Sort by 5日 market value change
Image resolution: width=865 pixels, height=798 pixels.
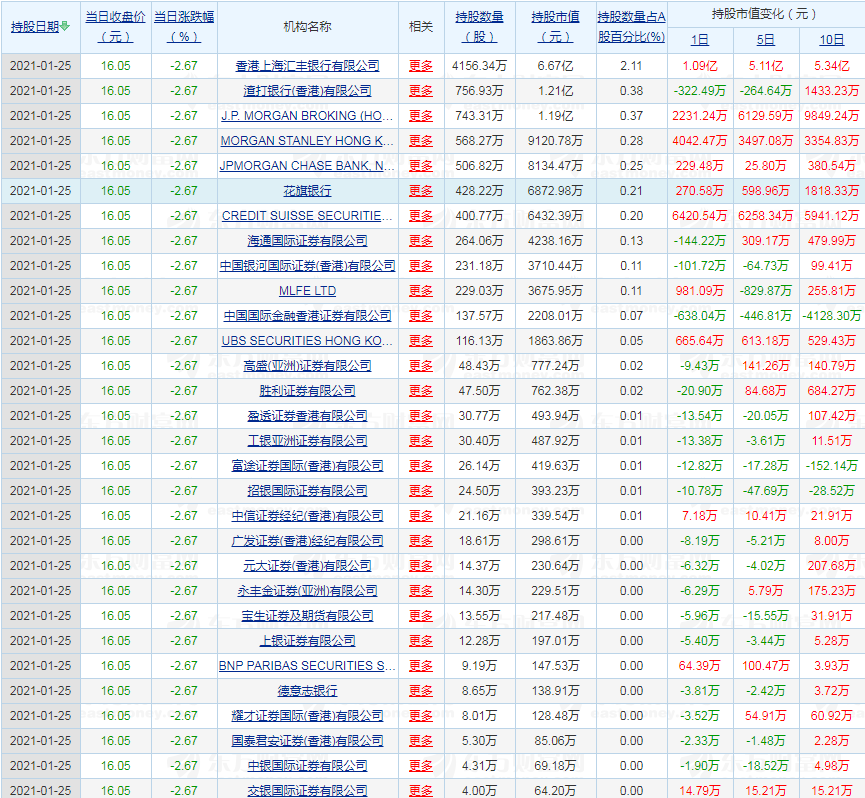pyautogui.click(x=766, y=40)
